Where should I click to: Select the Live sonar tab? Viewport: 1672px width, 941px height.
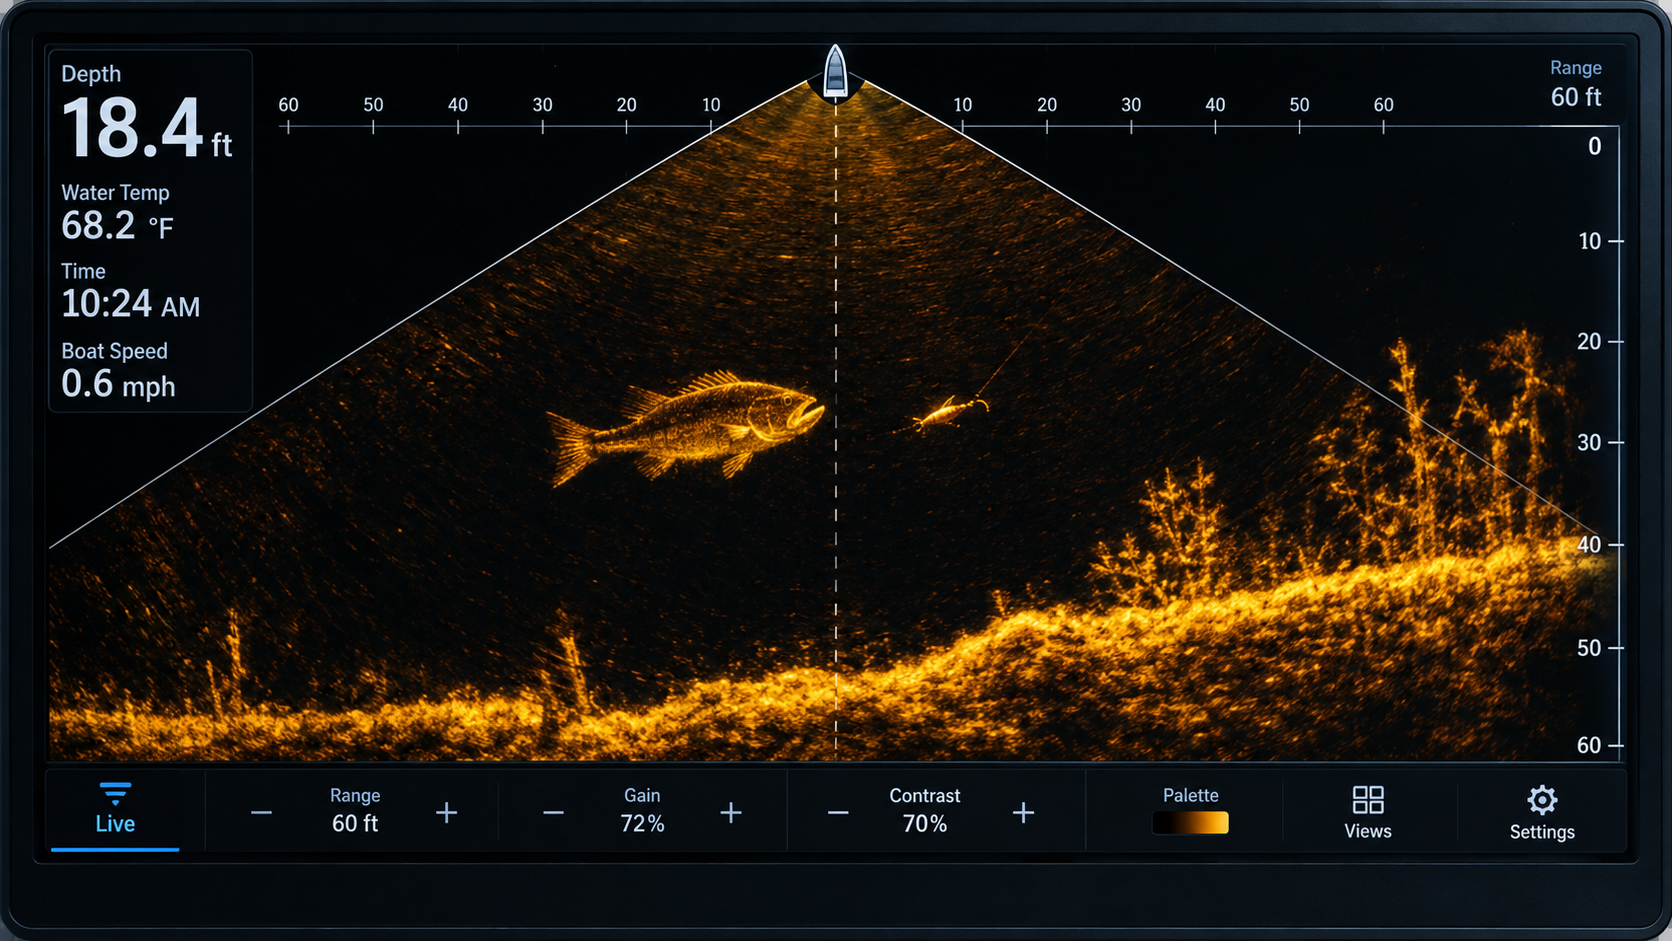pyautogui.click(x=115, y=810)
